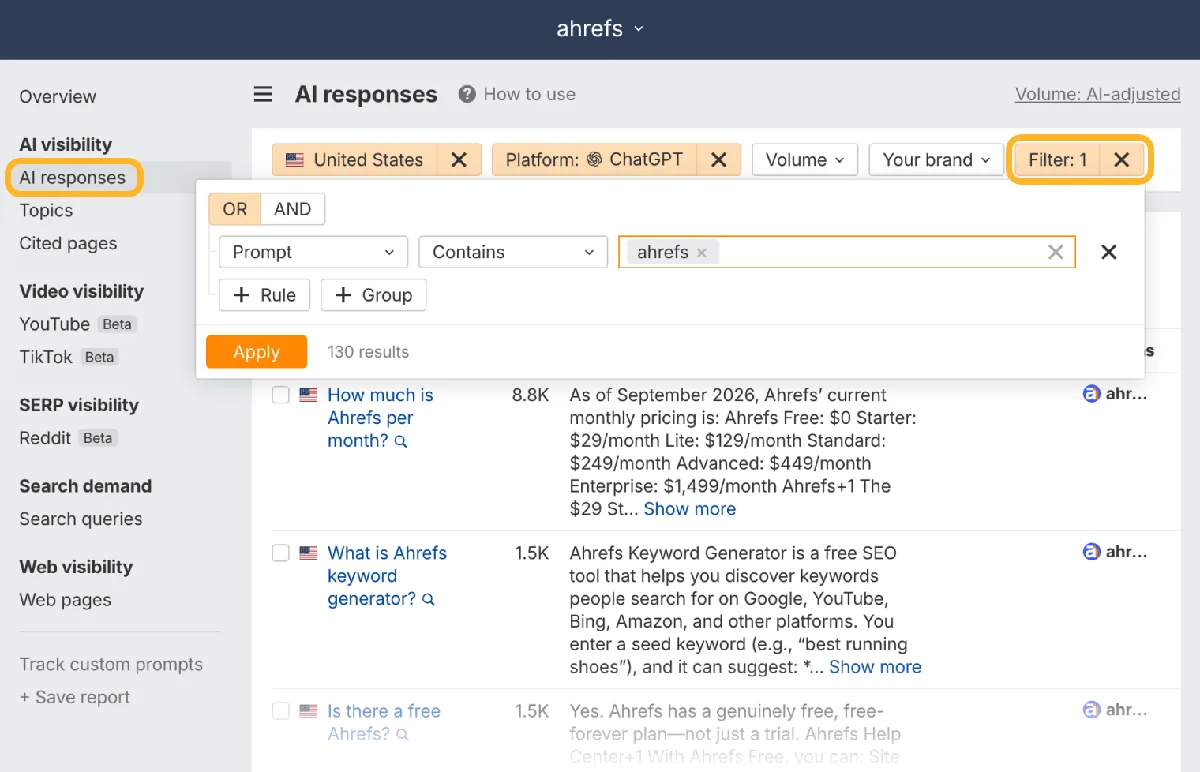Open the United States country filter
This screenshot has width=1200, height=772.
coord(355,160)
